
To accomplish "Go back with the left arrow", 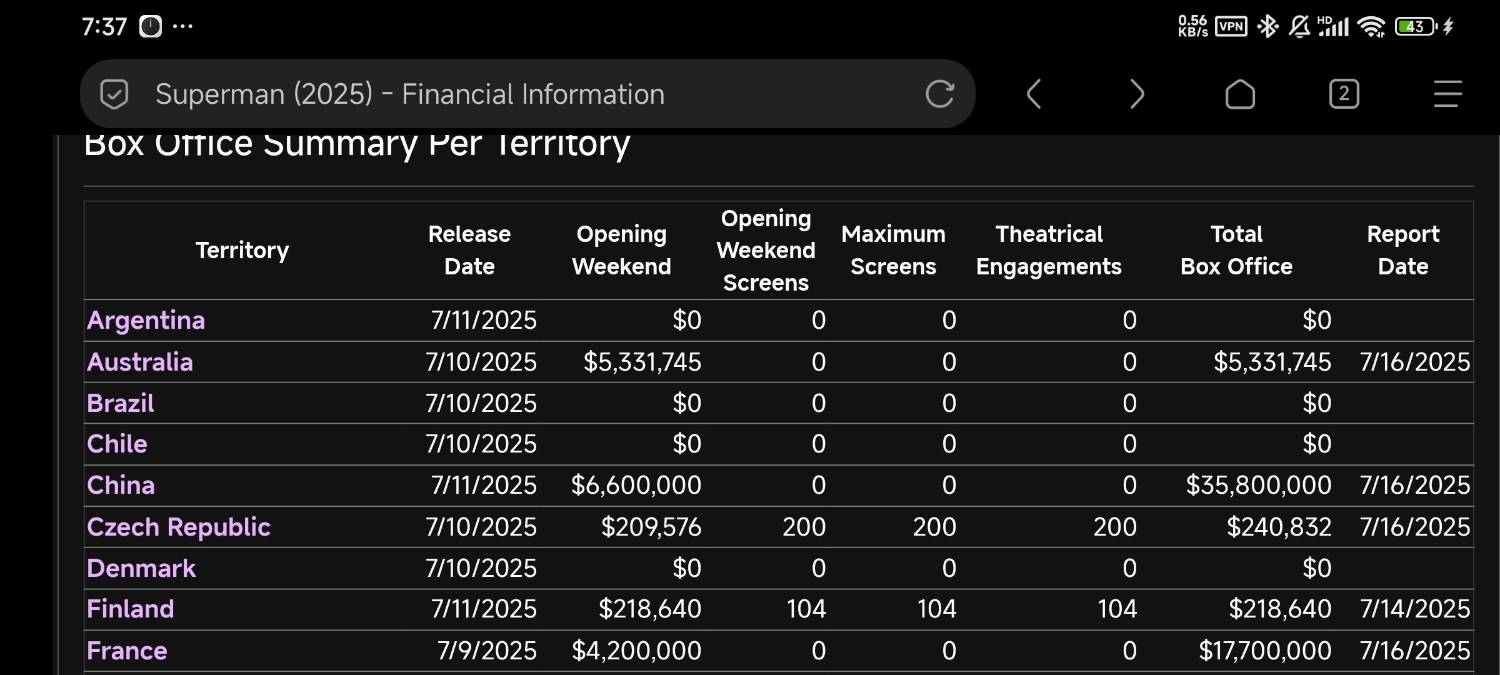I will [x=1034, y=95].
